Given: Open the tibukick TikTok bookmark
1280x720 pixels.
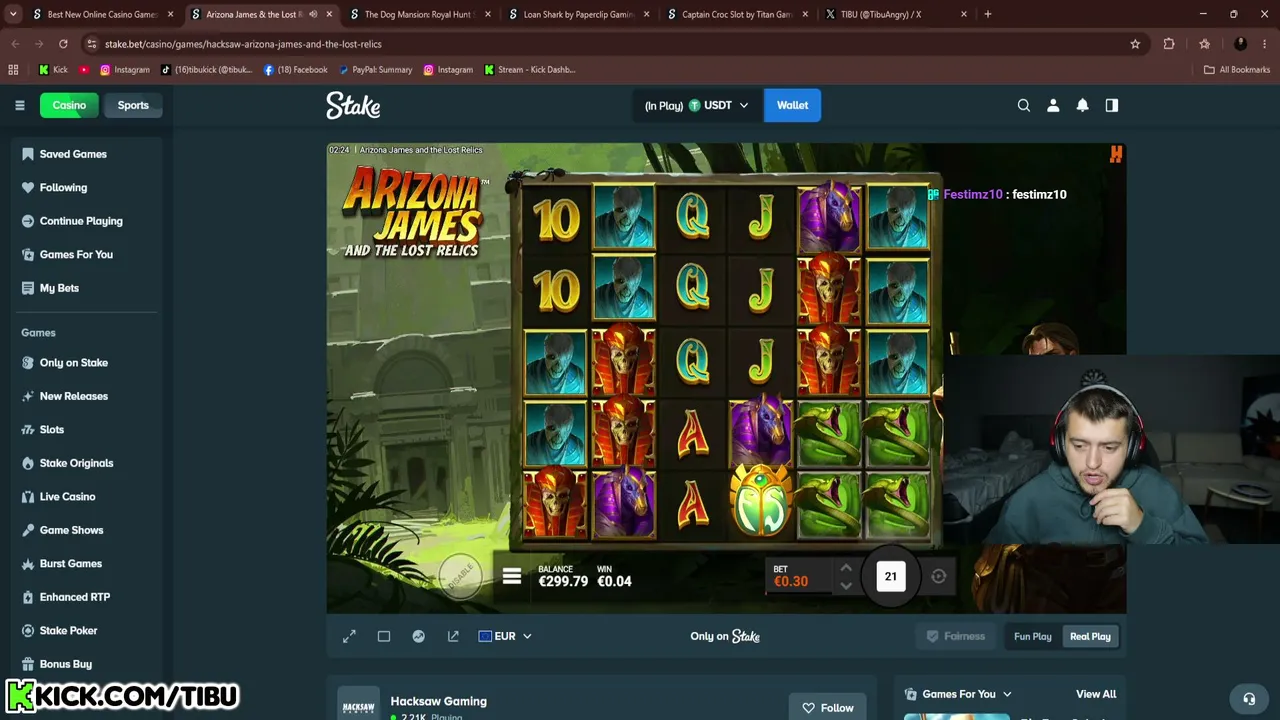Looking at the screenshot, I should coord(206,70).
